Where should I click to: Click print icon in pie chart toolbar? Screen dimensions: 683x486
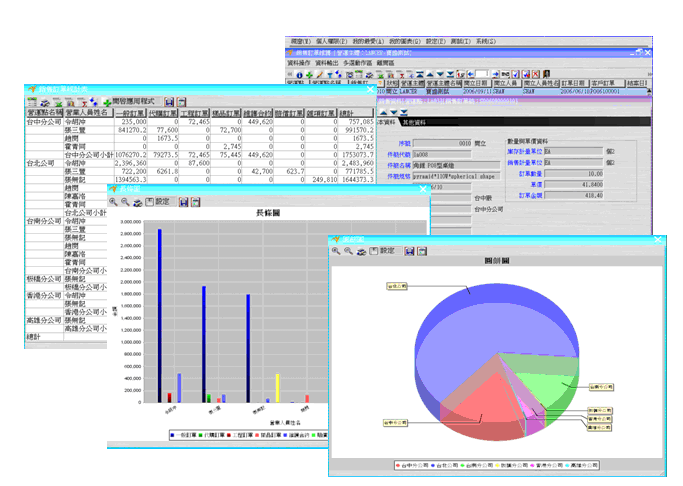(x=421, y=250)
